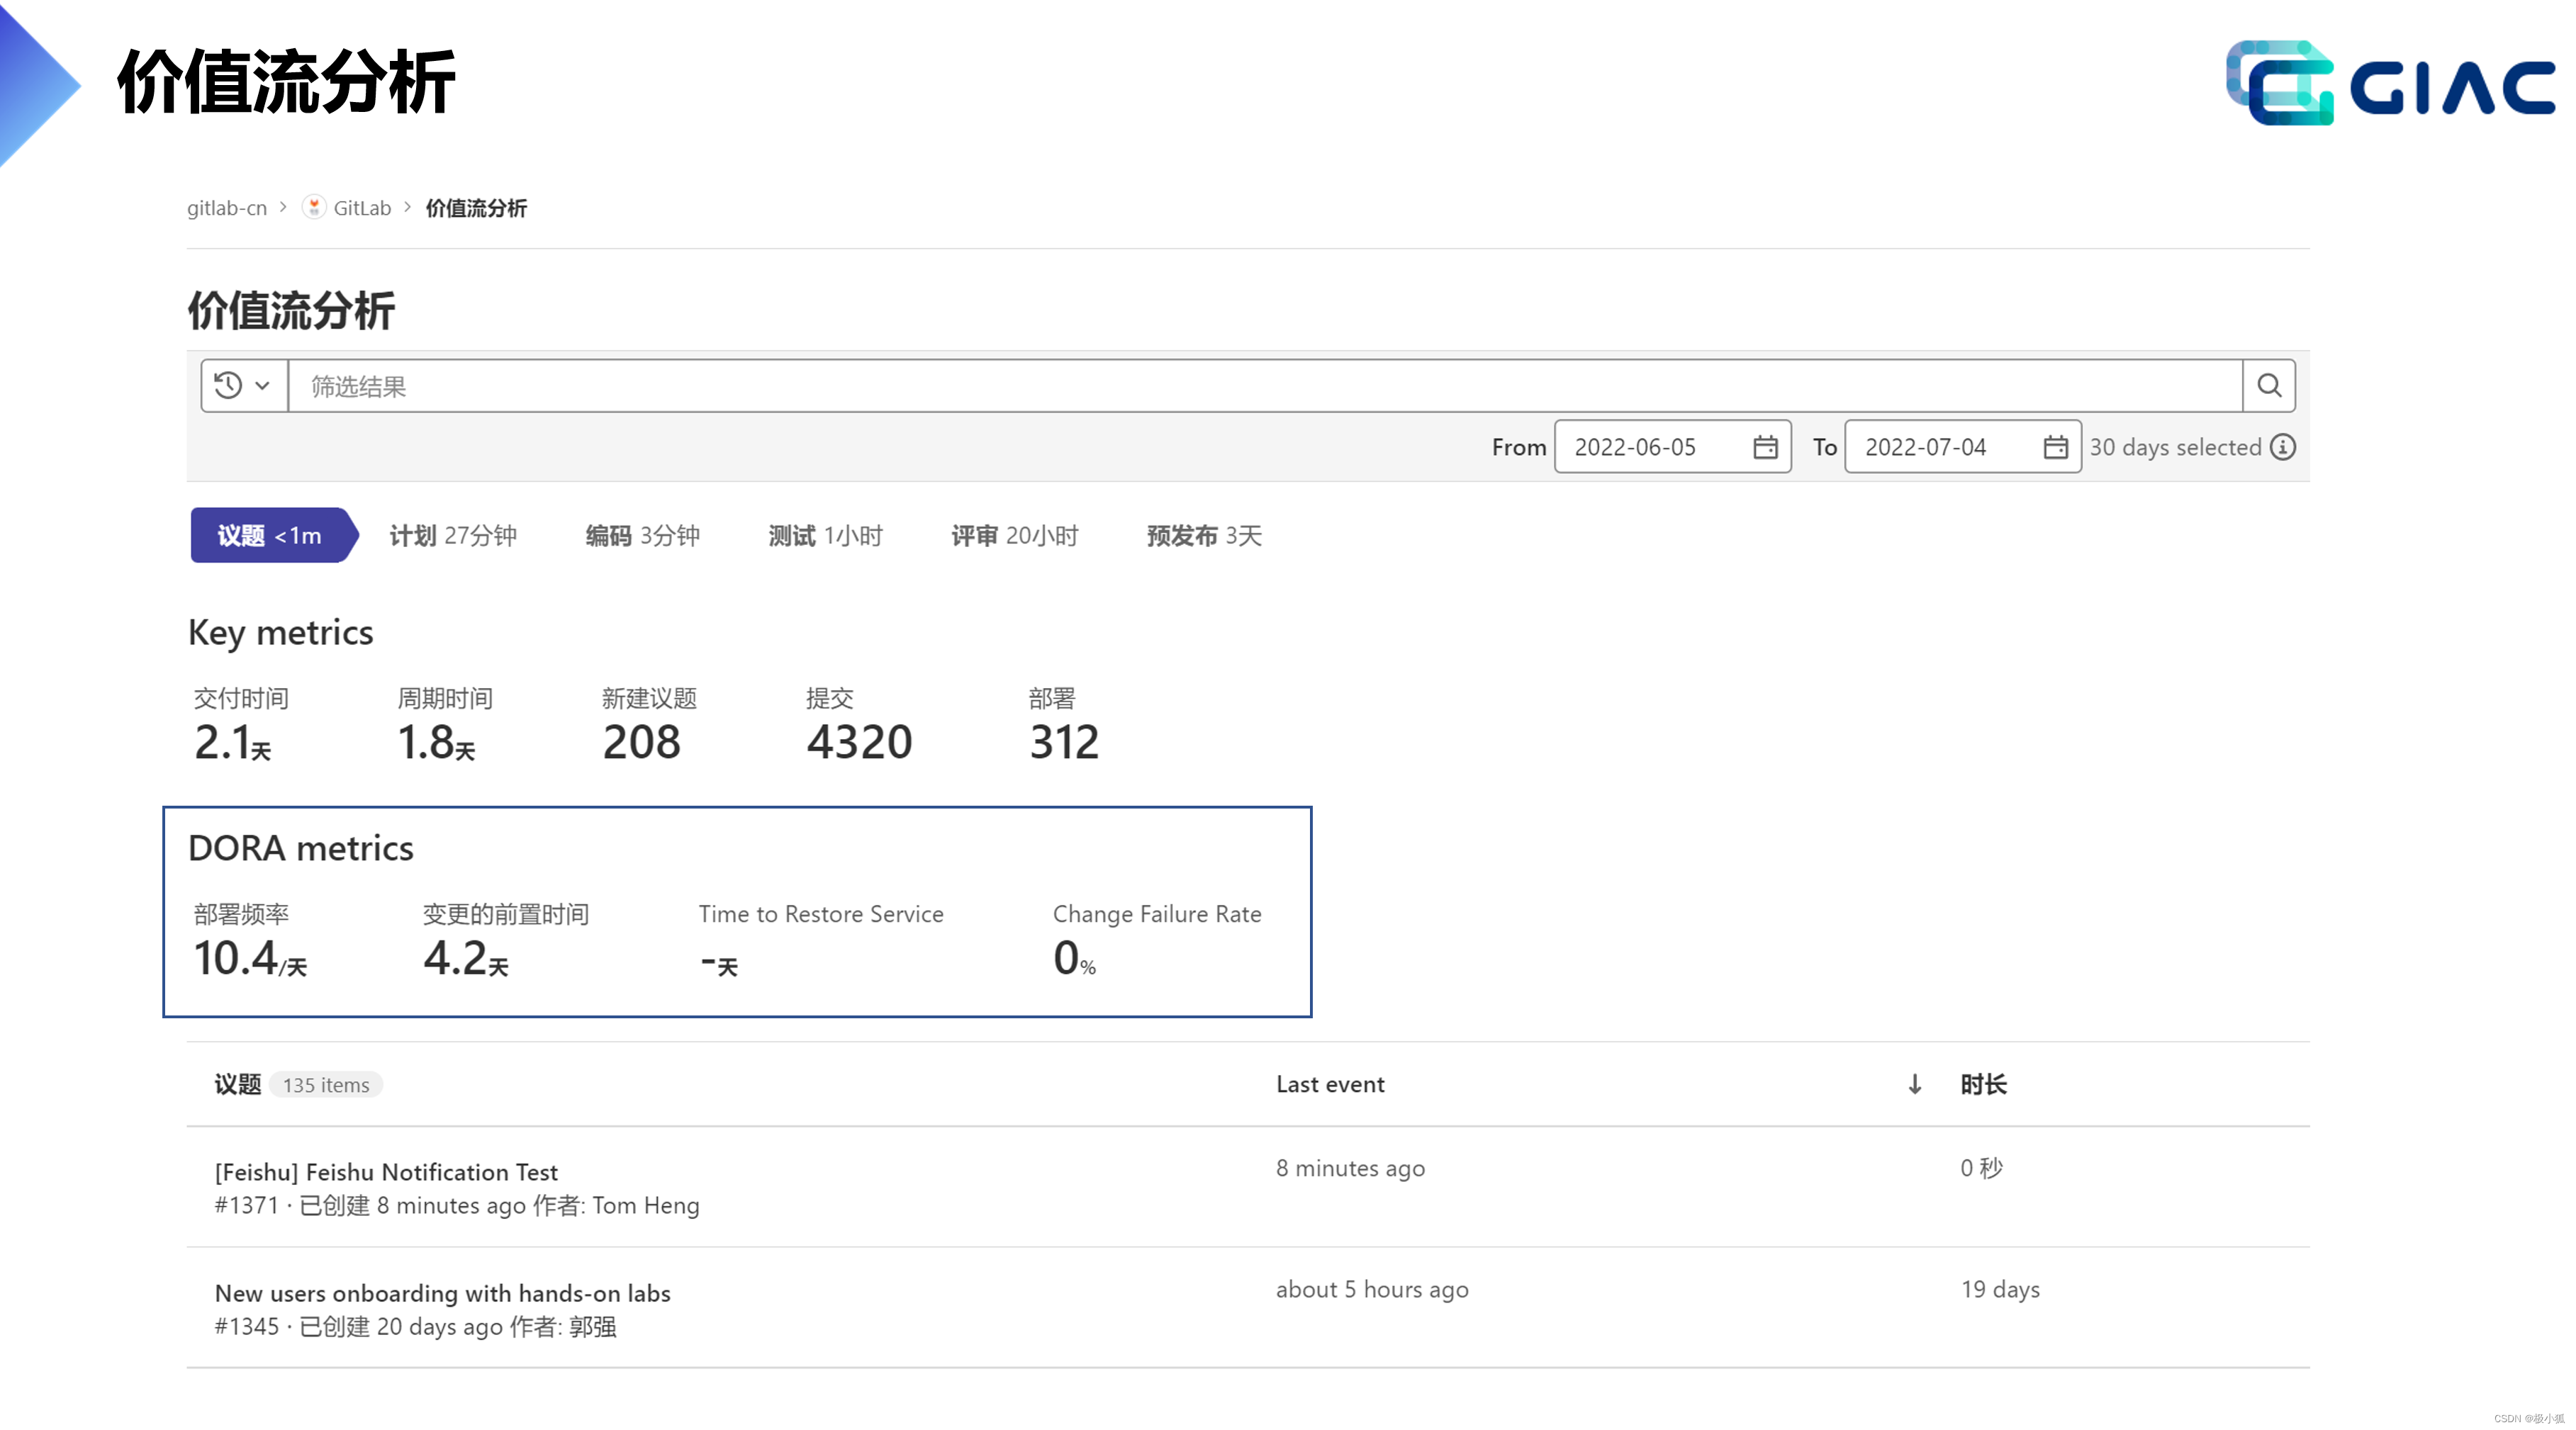Image resolution: width=2576 pixels, height=1430 pixels.
Task: Click the search magnifier icon
Action: (x=2268, y=386)
